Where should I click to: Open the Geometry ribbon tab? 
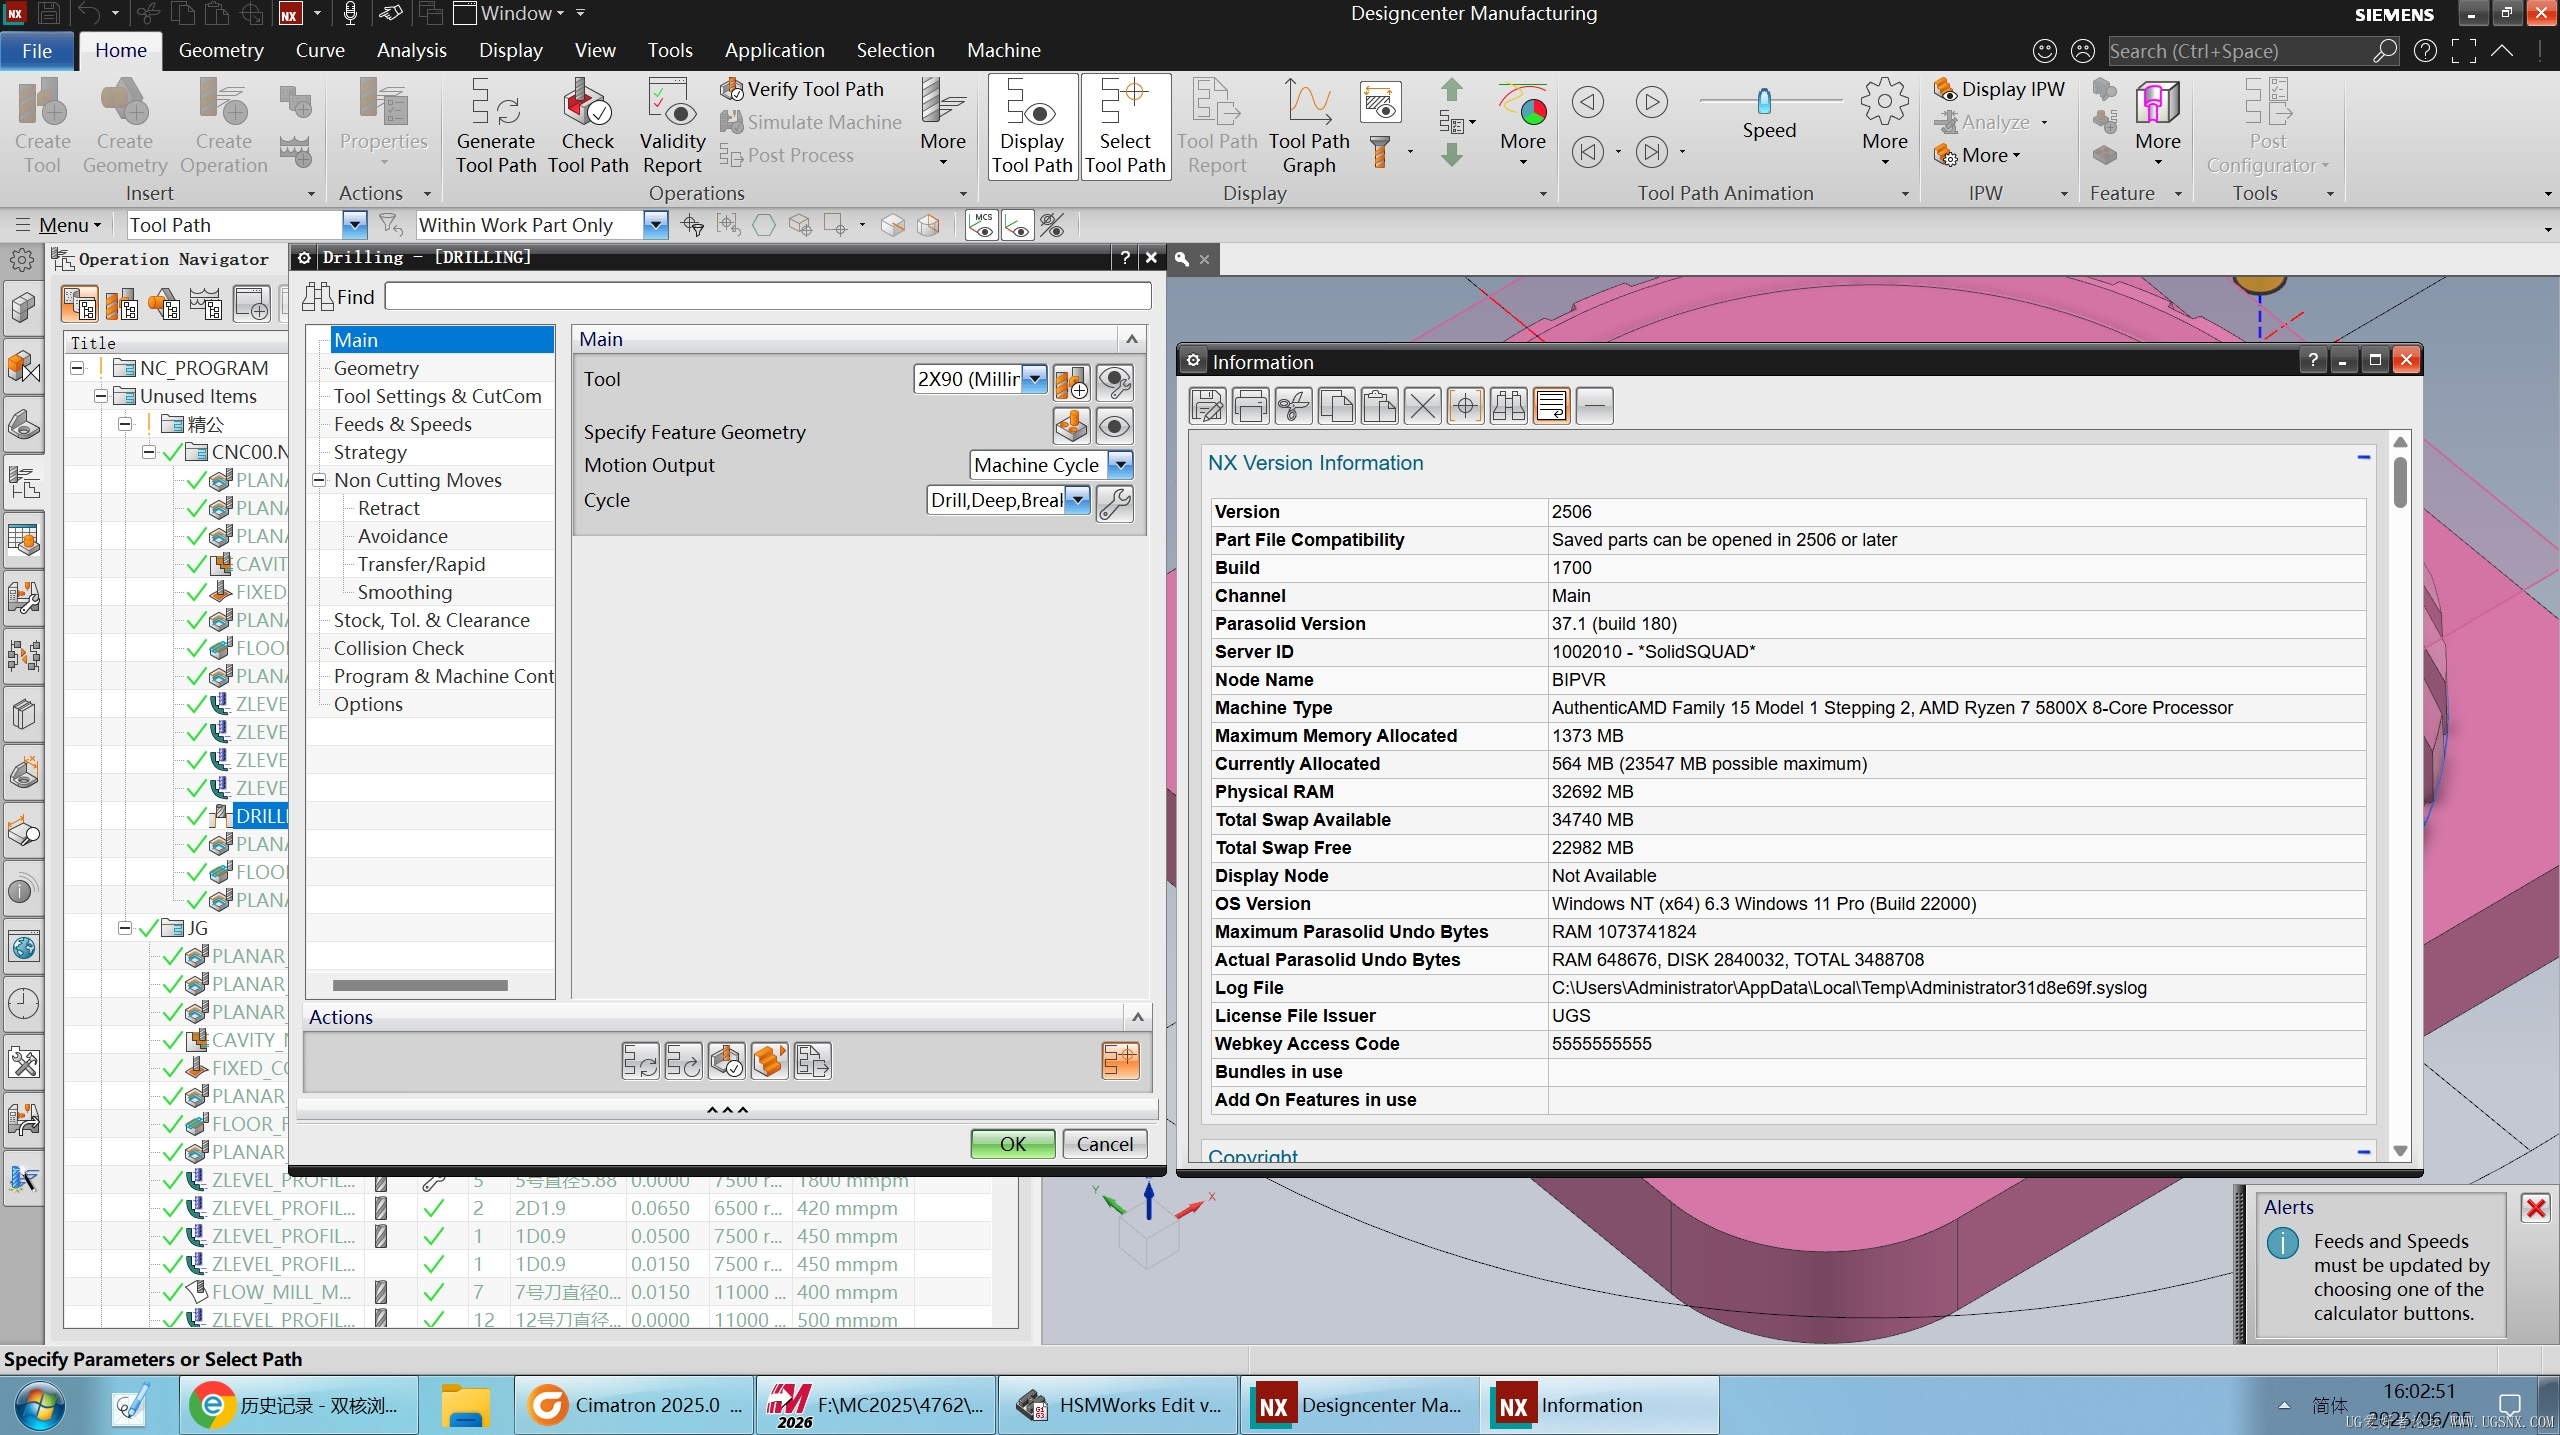(221, 50)
